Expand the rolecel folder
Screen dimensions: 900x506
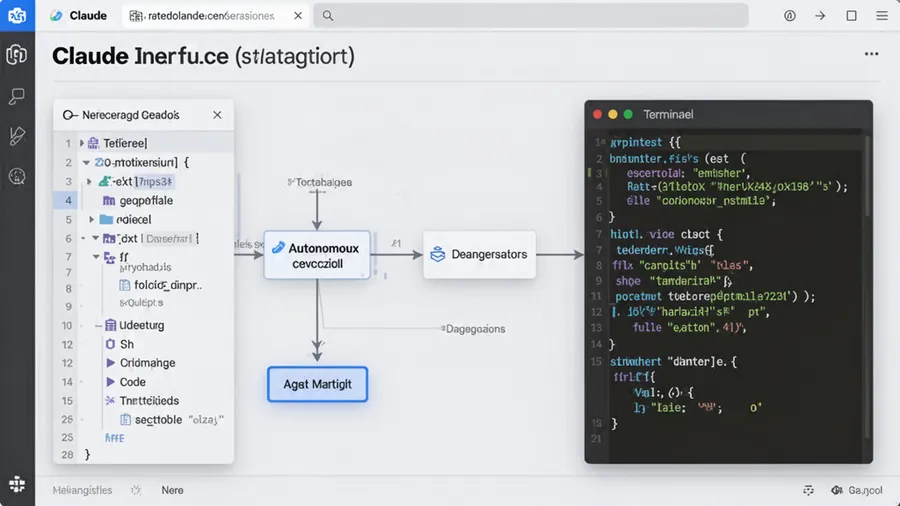pos(91,219)
